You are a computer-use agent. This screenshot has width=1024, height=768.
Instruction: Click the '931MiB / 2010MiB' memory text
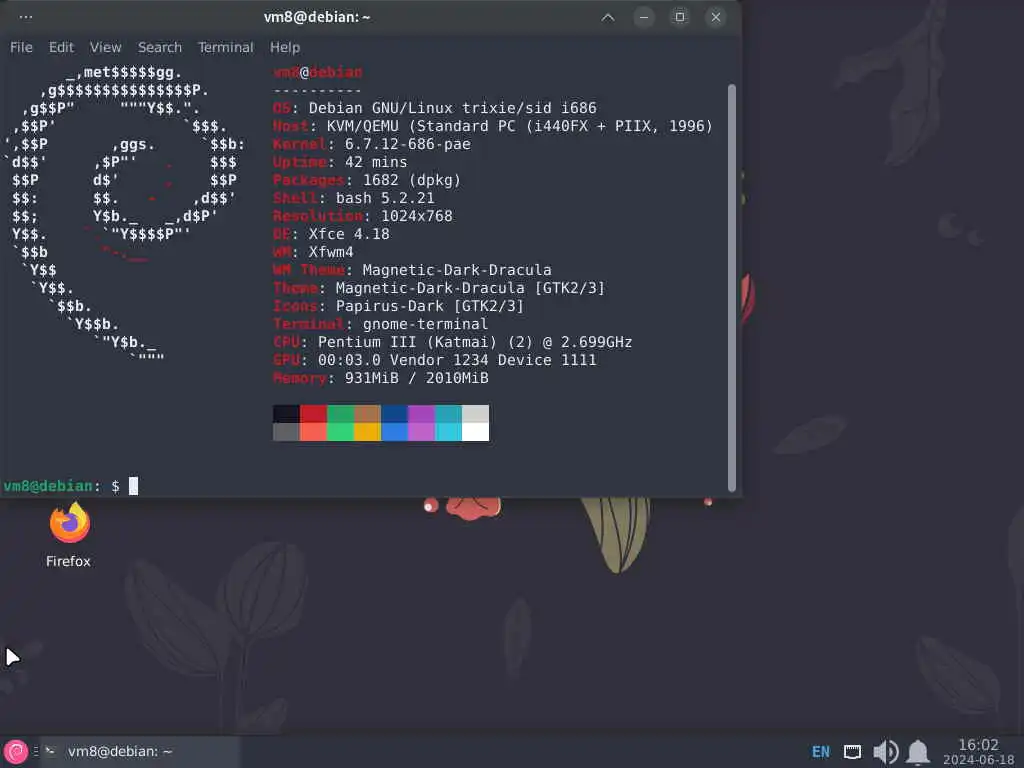[x=416, y=377]
